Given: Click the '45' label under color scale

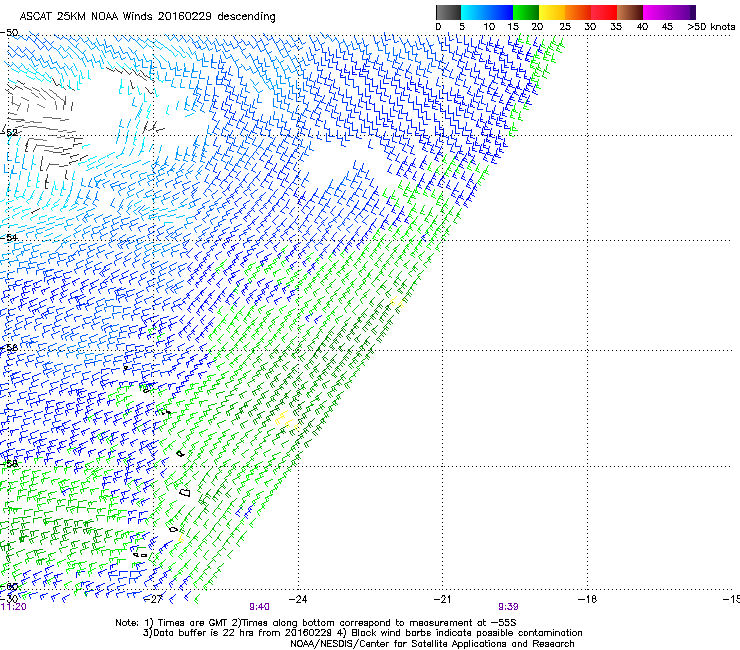Looking at the screenshot, I should pos(667,27).
